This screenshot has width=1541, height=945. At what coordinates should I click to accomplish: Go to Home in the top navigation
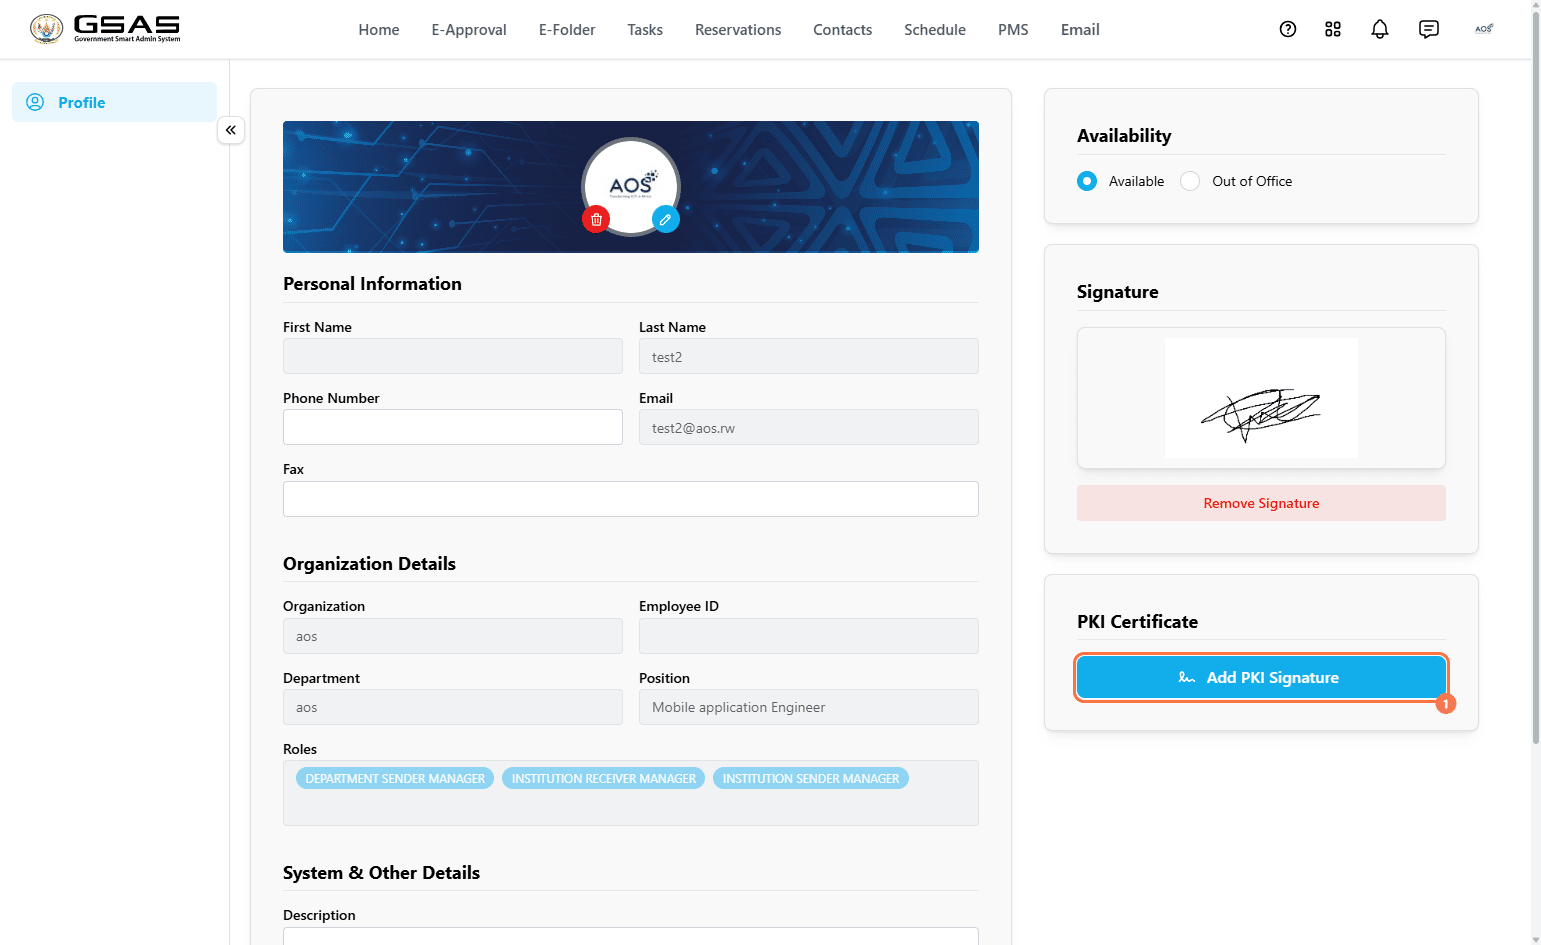(x=379, y=30)
